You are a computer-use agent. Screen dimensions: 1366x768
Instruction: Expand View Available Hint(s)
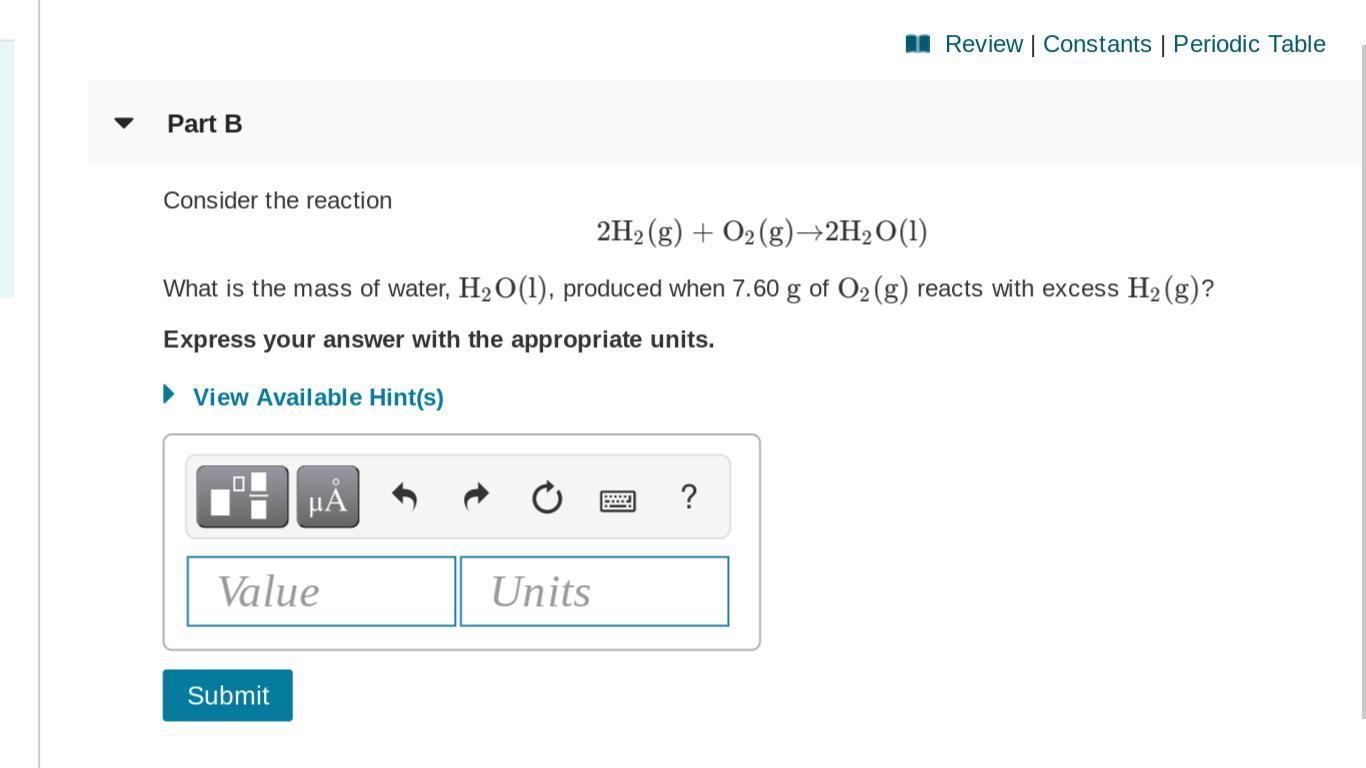click(x=318, y=397)
